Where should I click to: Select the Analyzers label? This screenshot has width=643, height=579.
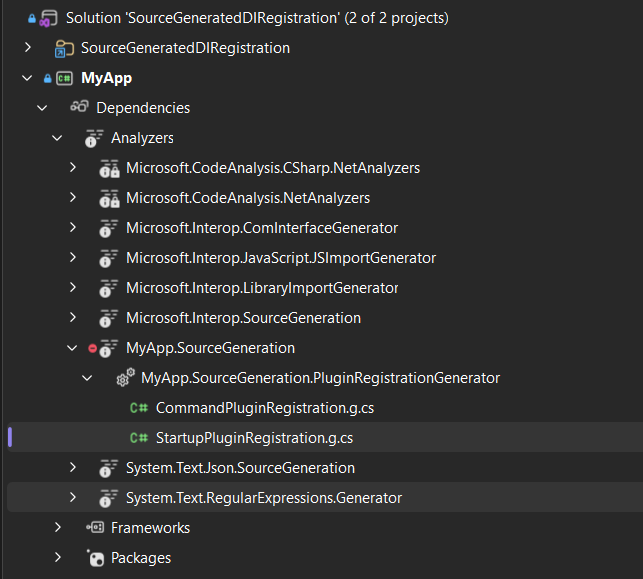tap(142, 138)
